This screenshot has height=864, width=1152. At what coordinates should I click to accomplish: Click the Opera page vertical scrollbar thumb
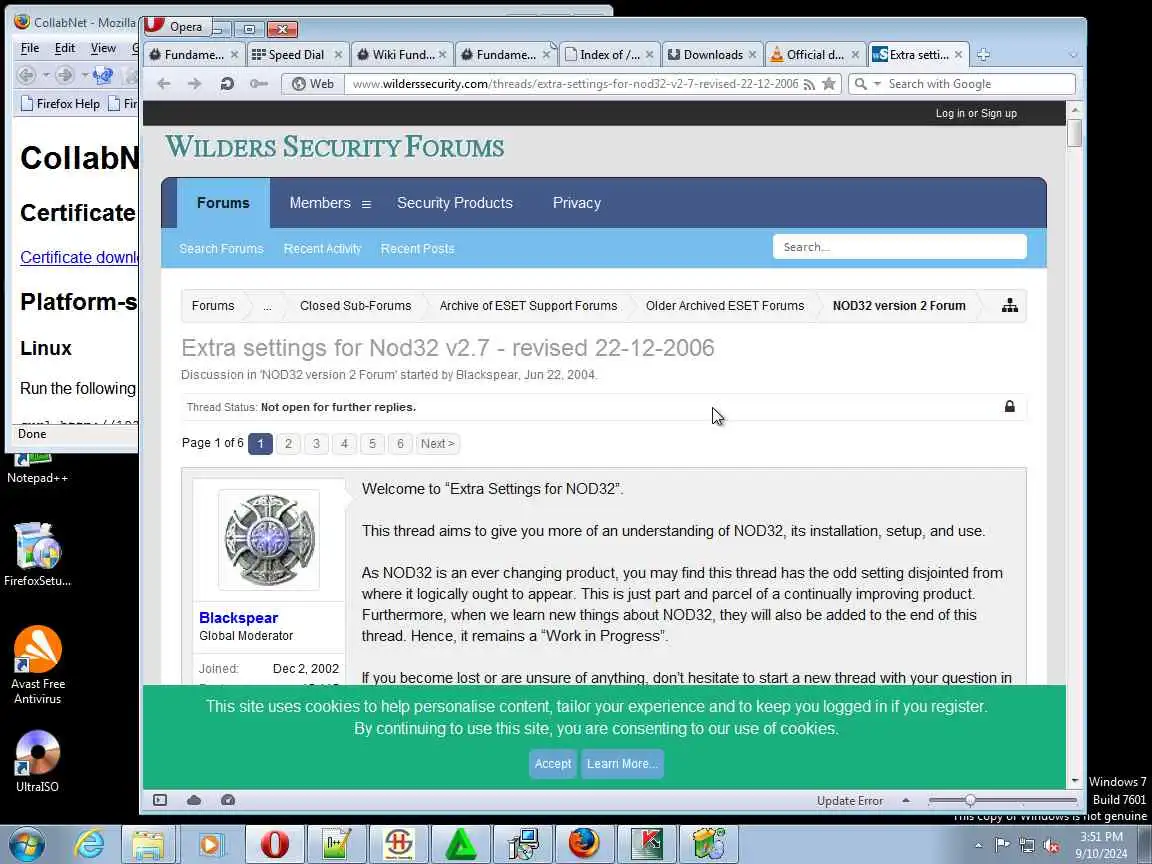tap(1075, 133)
